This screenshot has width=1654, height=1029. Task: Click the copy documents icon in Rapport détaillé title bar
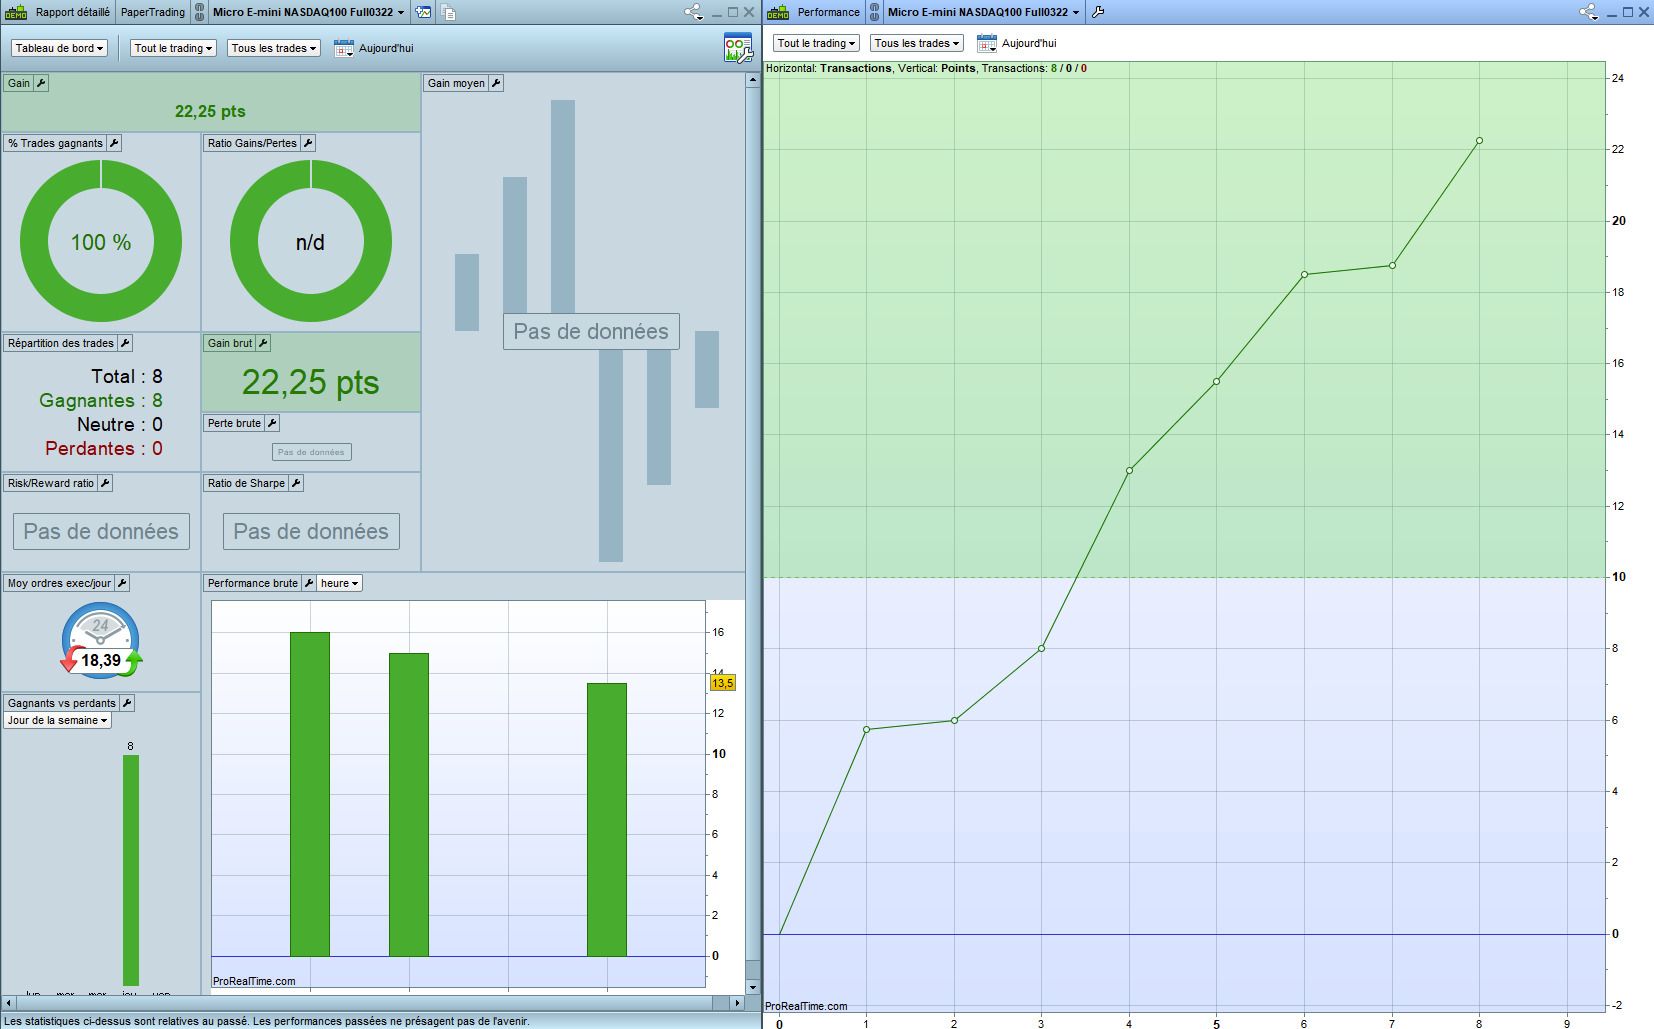point(448,12)
